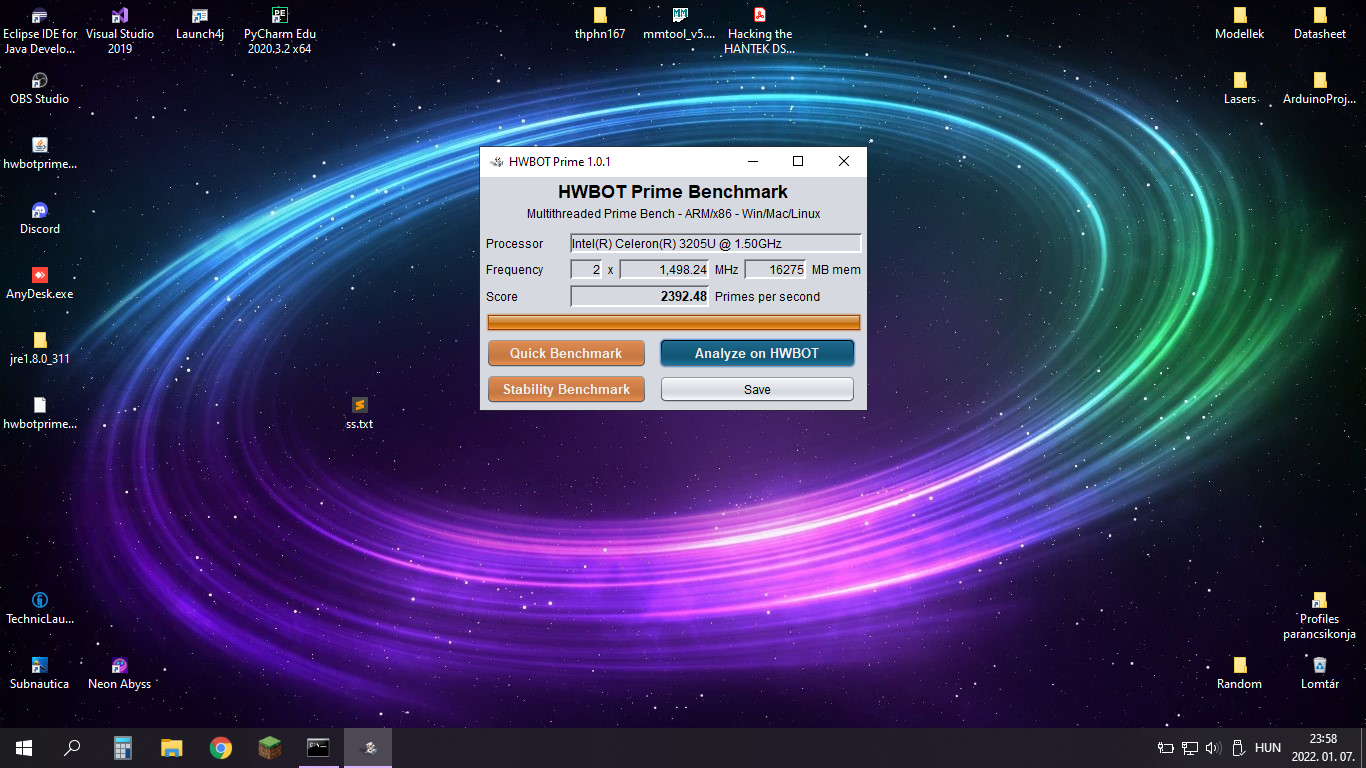Click the Analyze on HWBOT button
1366x768 pixels.
point(757,353)
